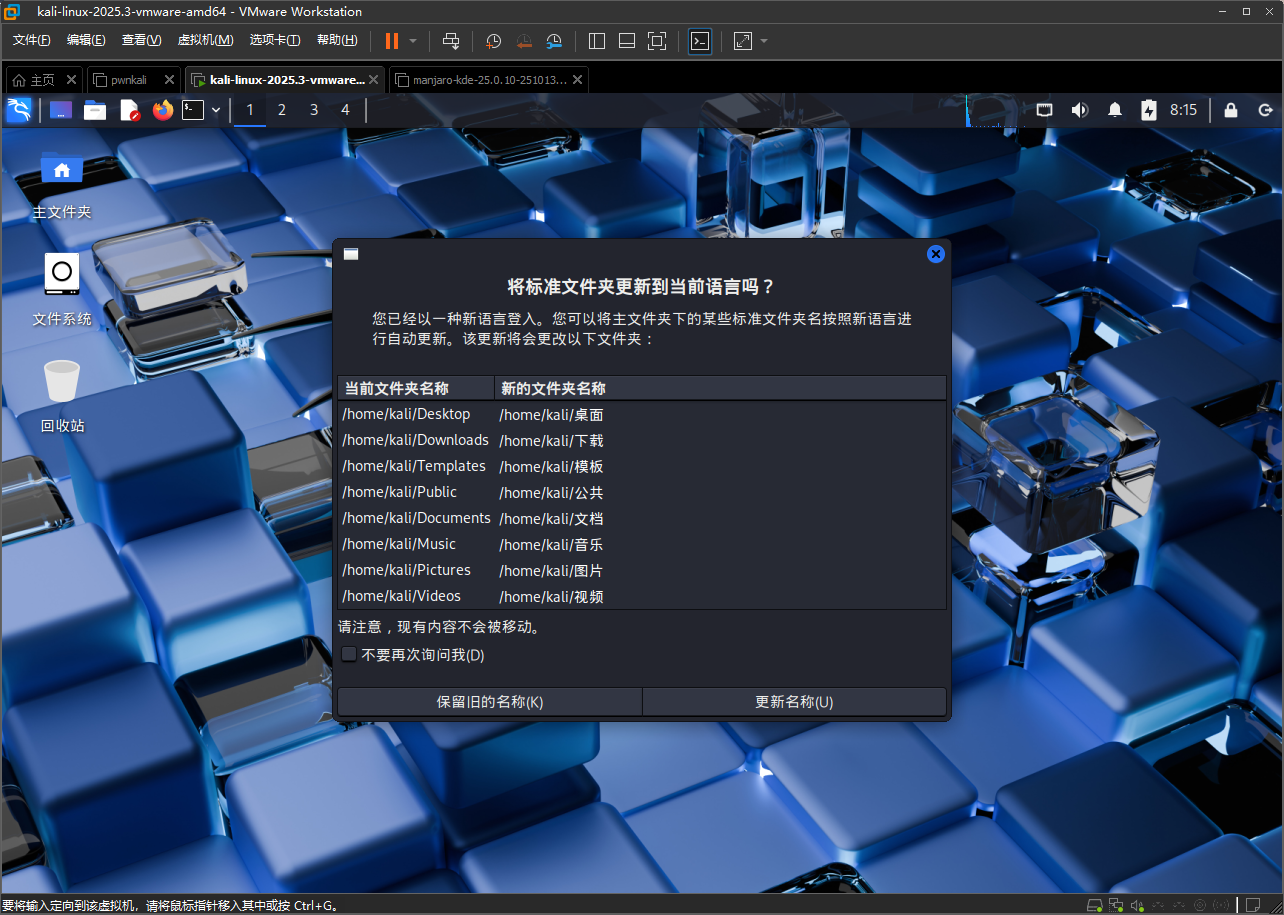Click the VMware take snapshot icon

[494, 41]
